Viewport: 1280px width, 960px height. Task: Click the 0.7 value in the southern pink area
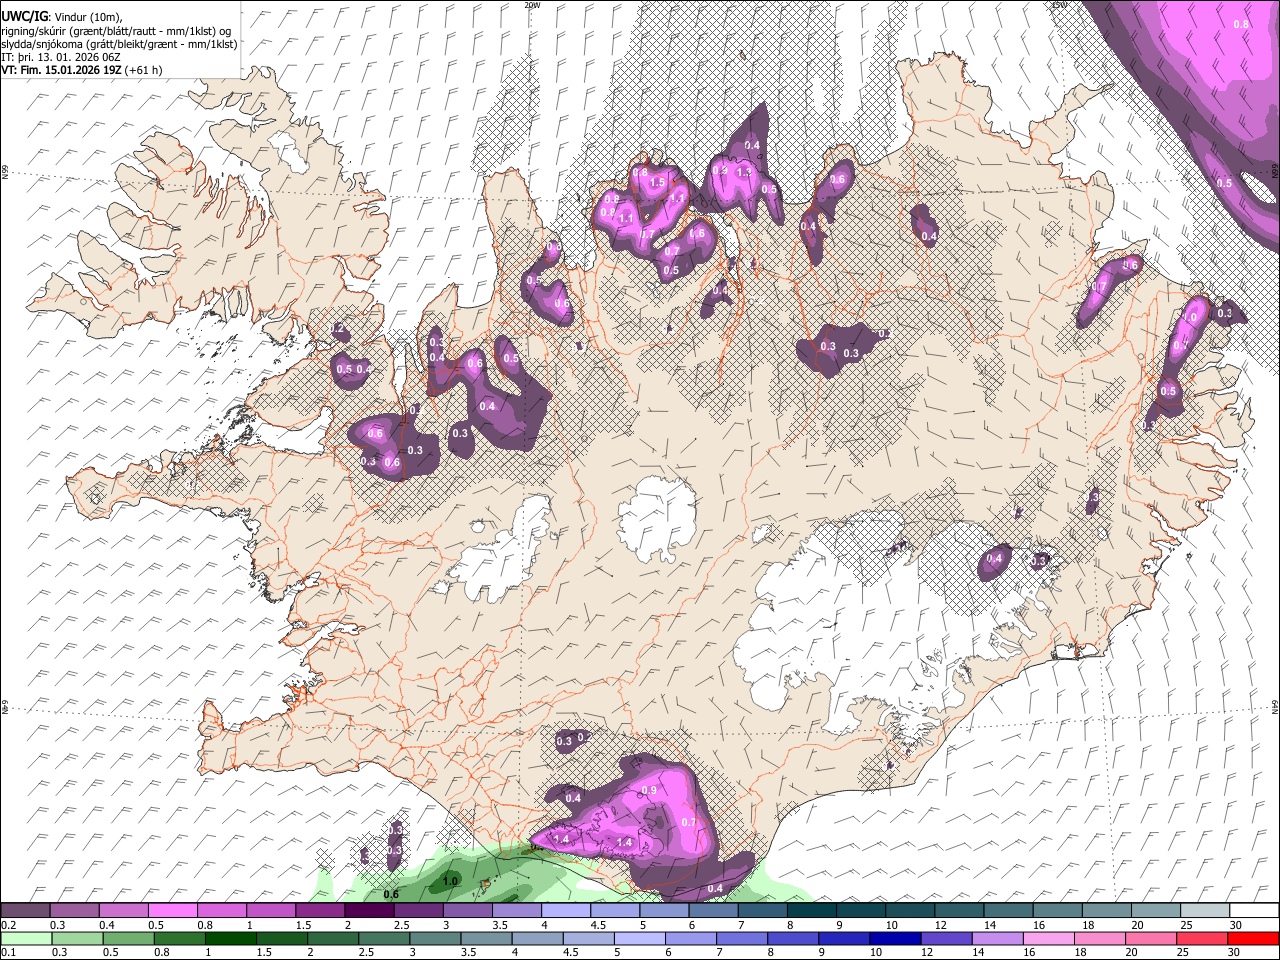pos(688,822)
